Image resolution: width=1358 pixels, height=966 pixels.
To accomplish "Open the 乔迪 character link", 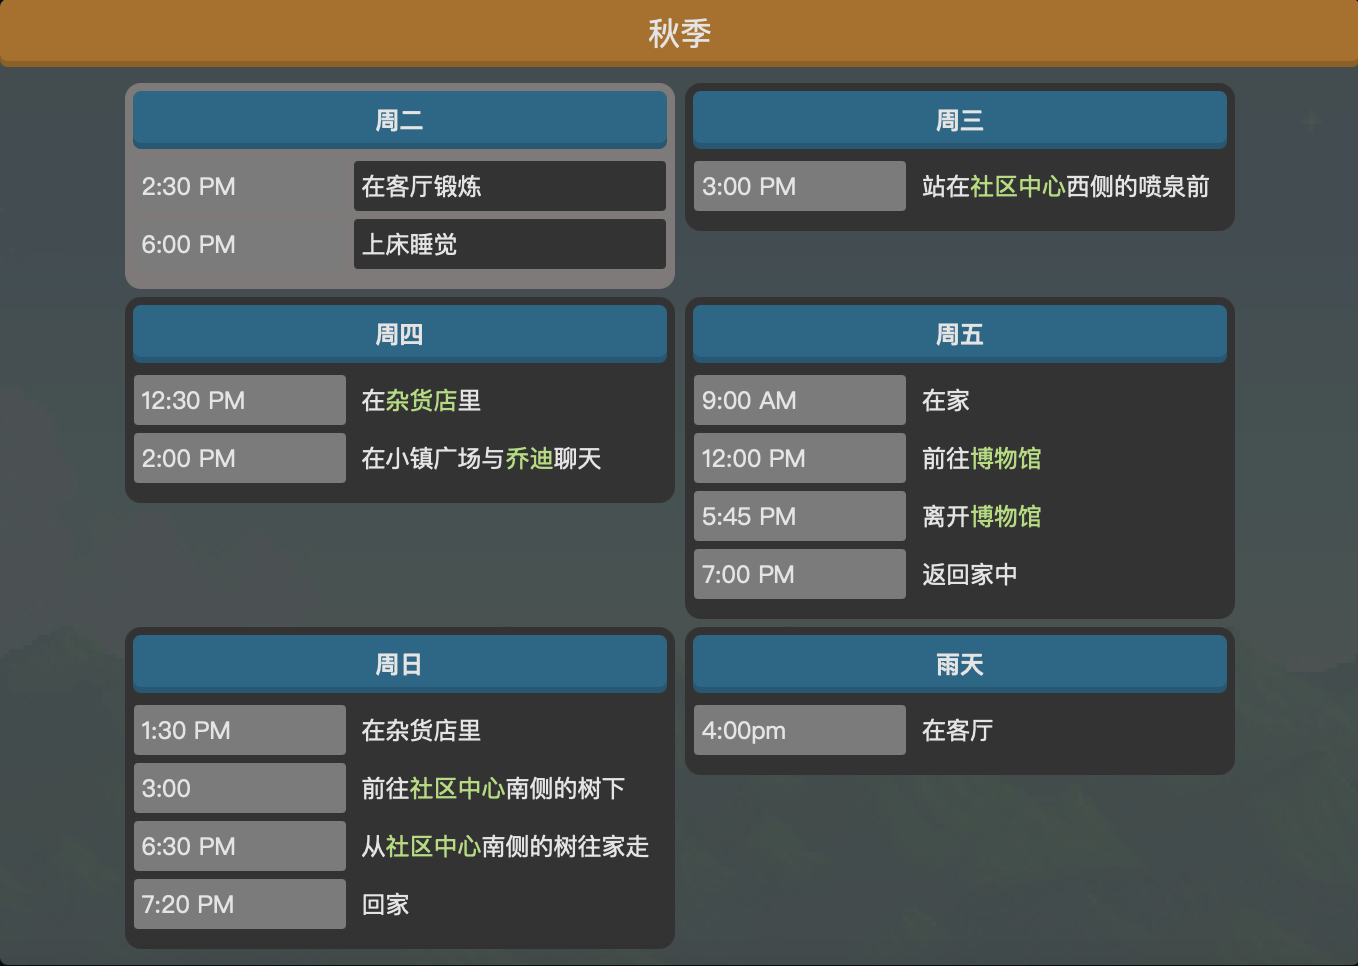I will [529, 459].
